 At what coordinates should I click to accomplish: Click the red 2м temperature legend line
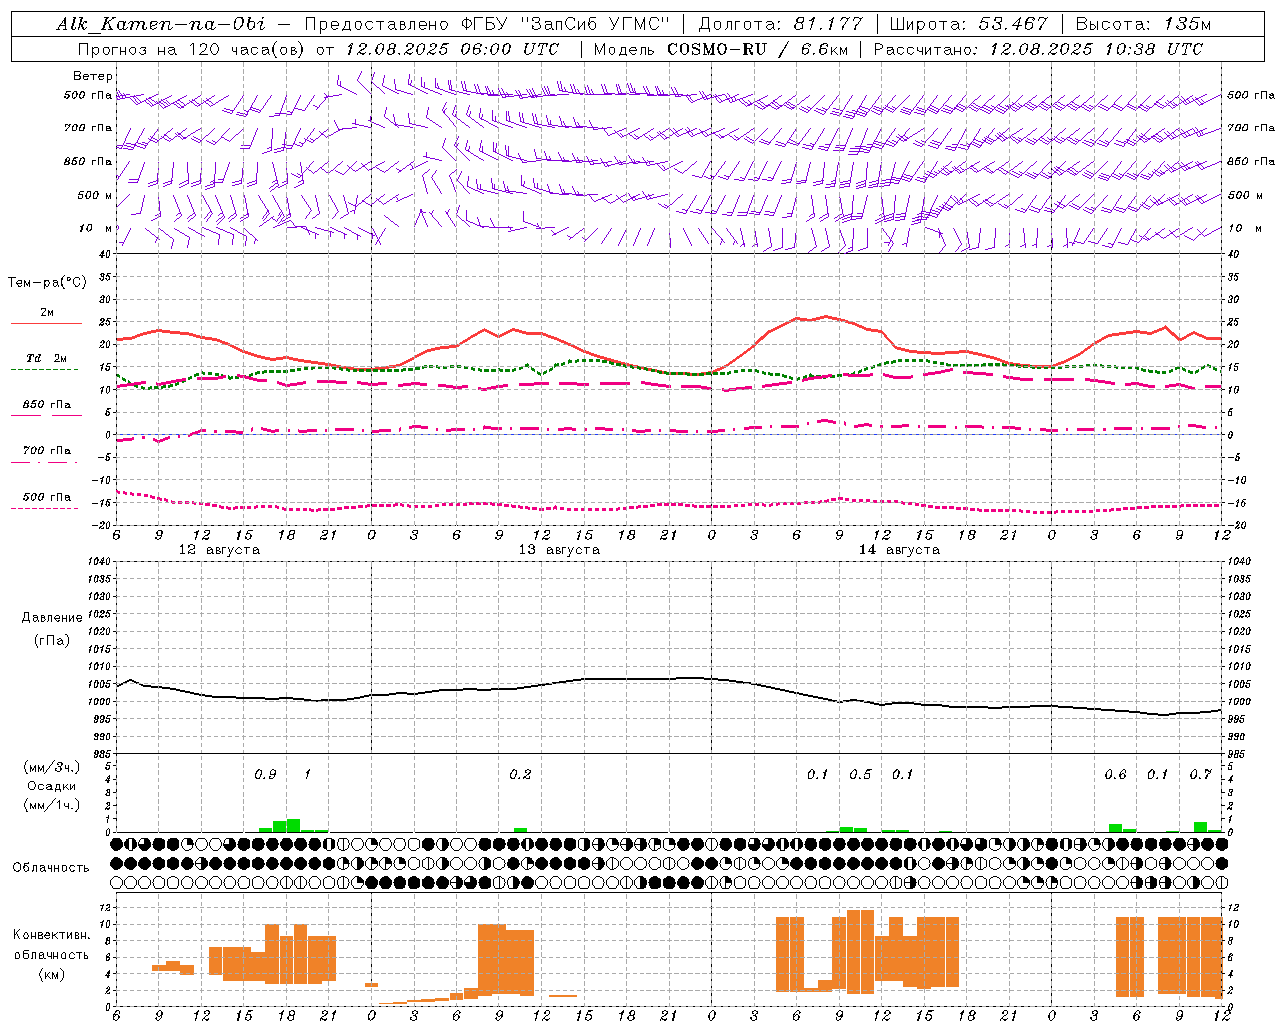point(46,323)
